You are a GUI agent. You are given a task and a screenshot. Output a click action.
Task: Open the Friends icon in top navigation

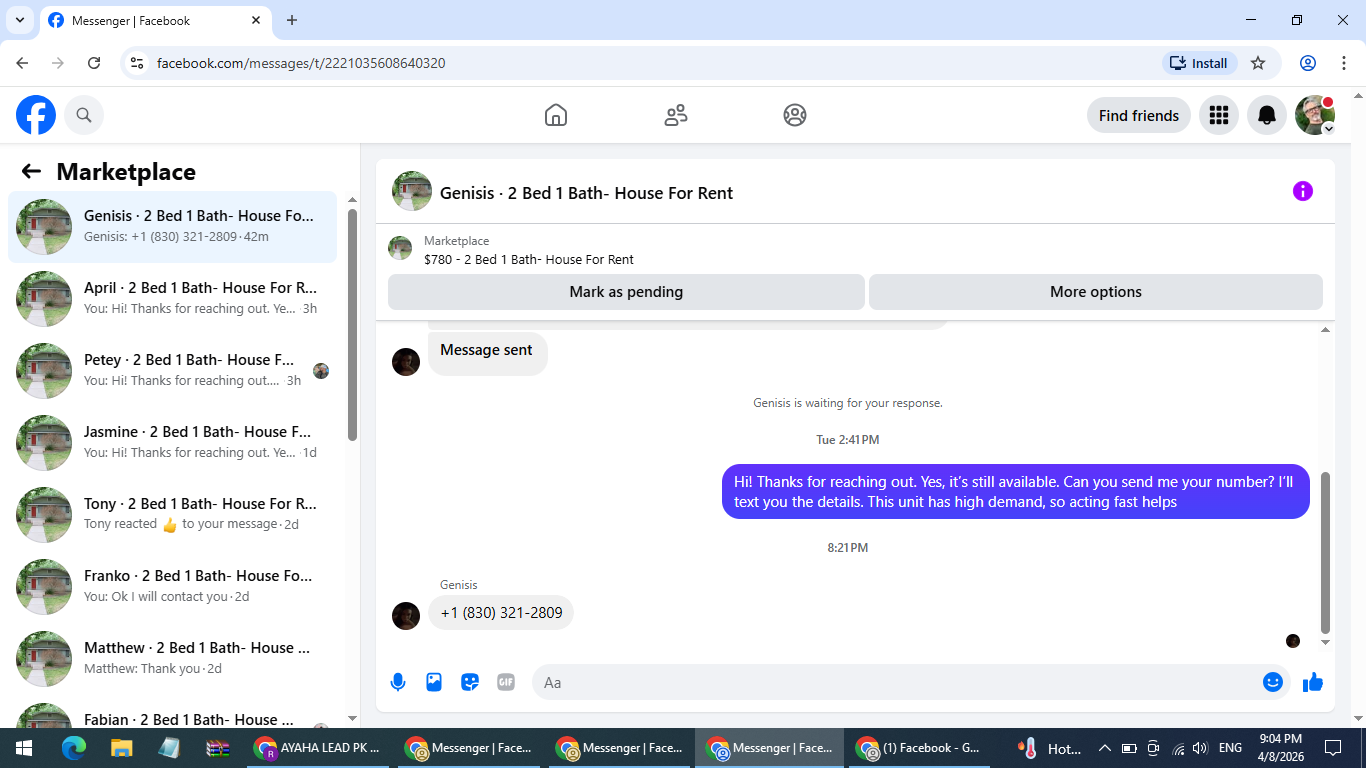tap(676, 115)
